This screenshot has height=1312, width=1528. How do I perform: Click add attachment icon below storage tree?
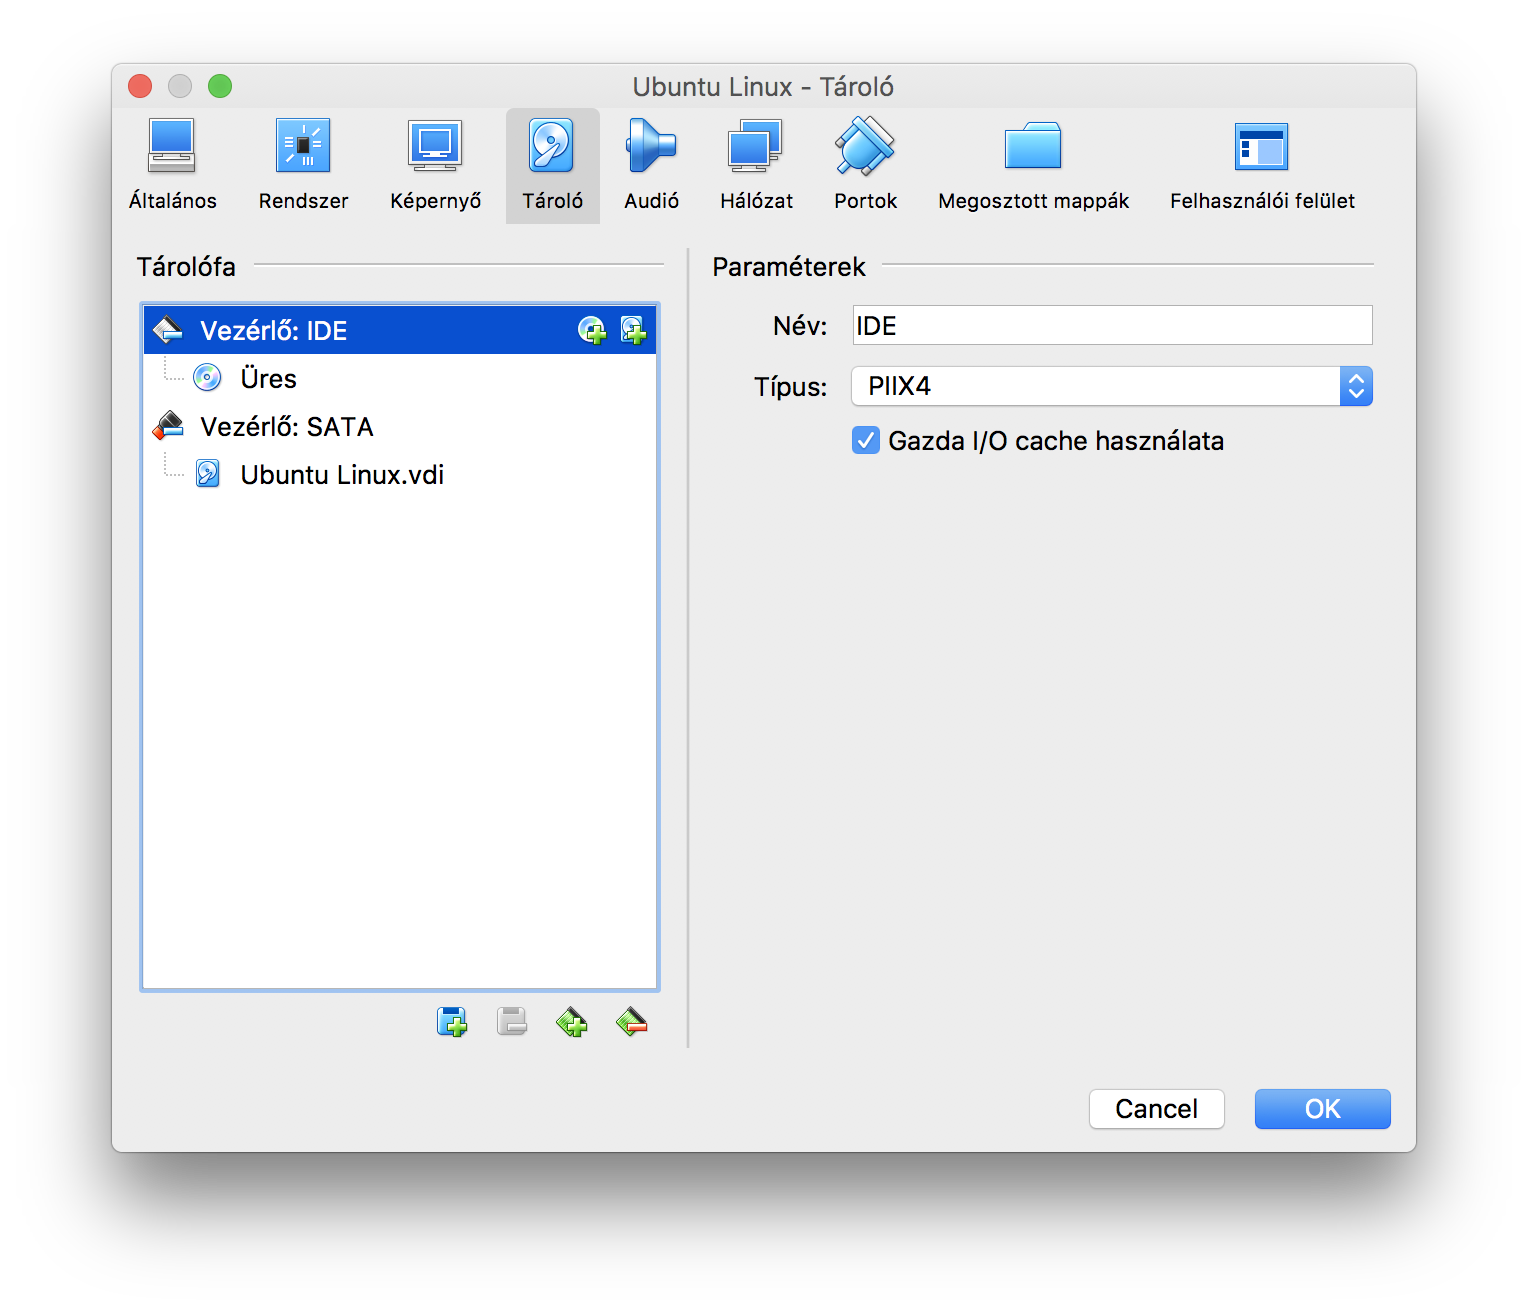452,1021
